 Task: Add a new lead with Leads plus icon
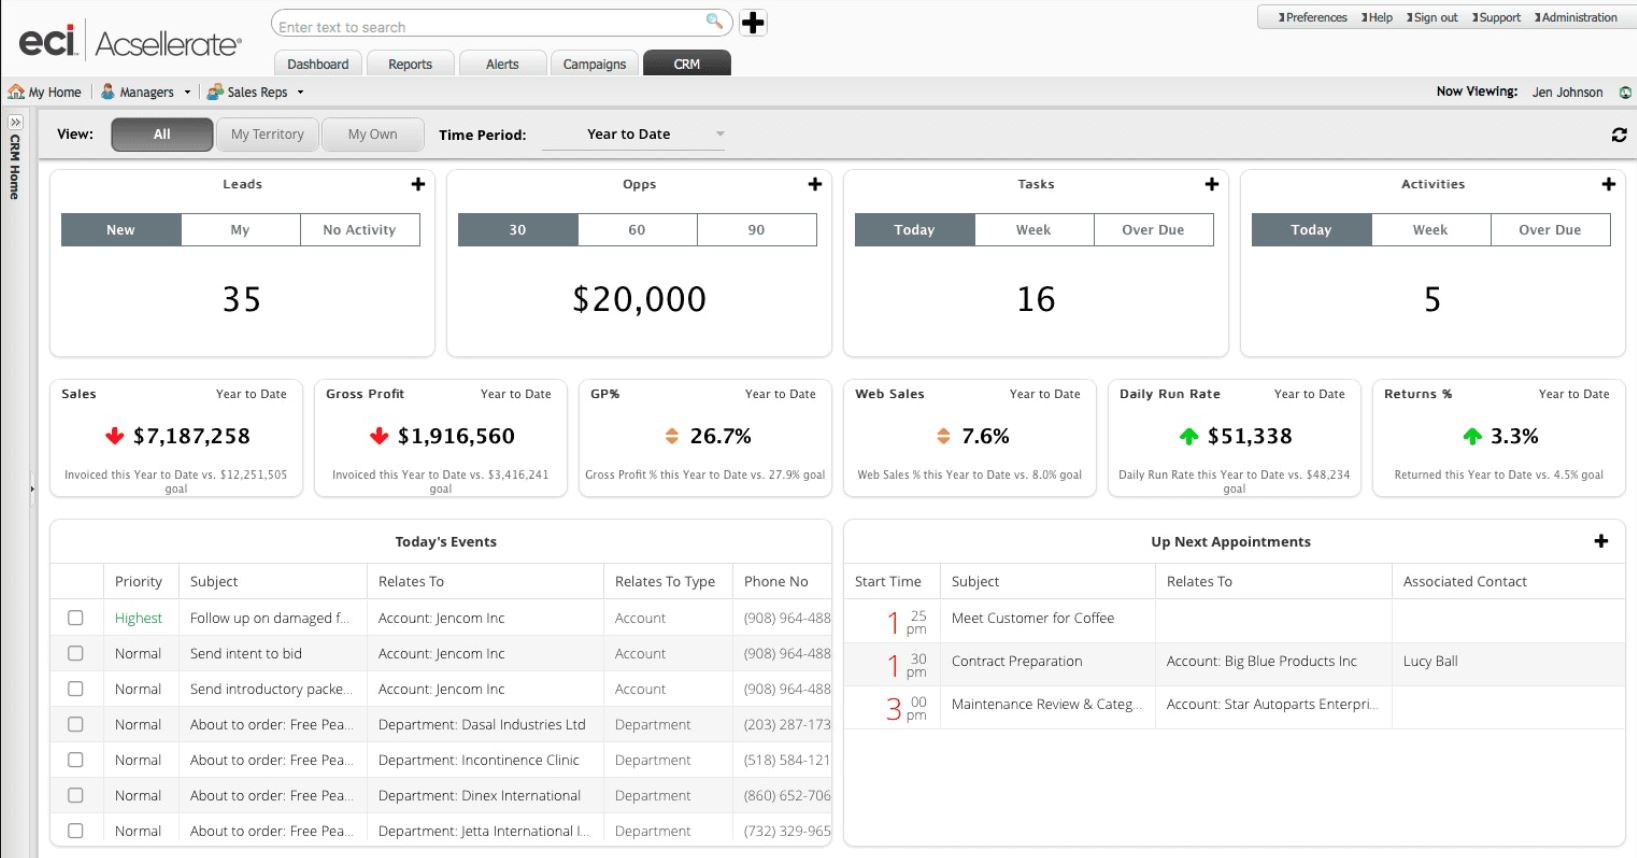[418, 184]
